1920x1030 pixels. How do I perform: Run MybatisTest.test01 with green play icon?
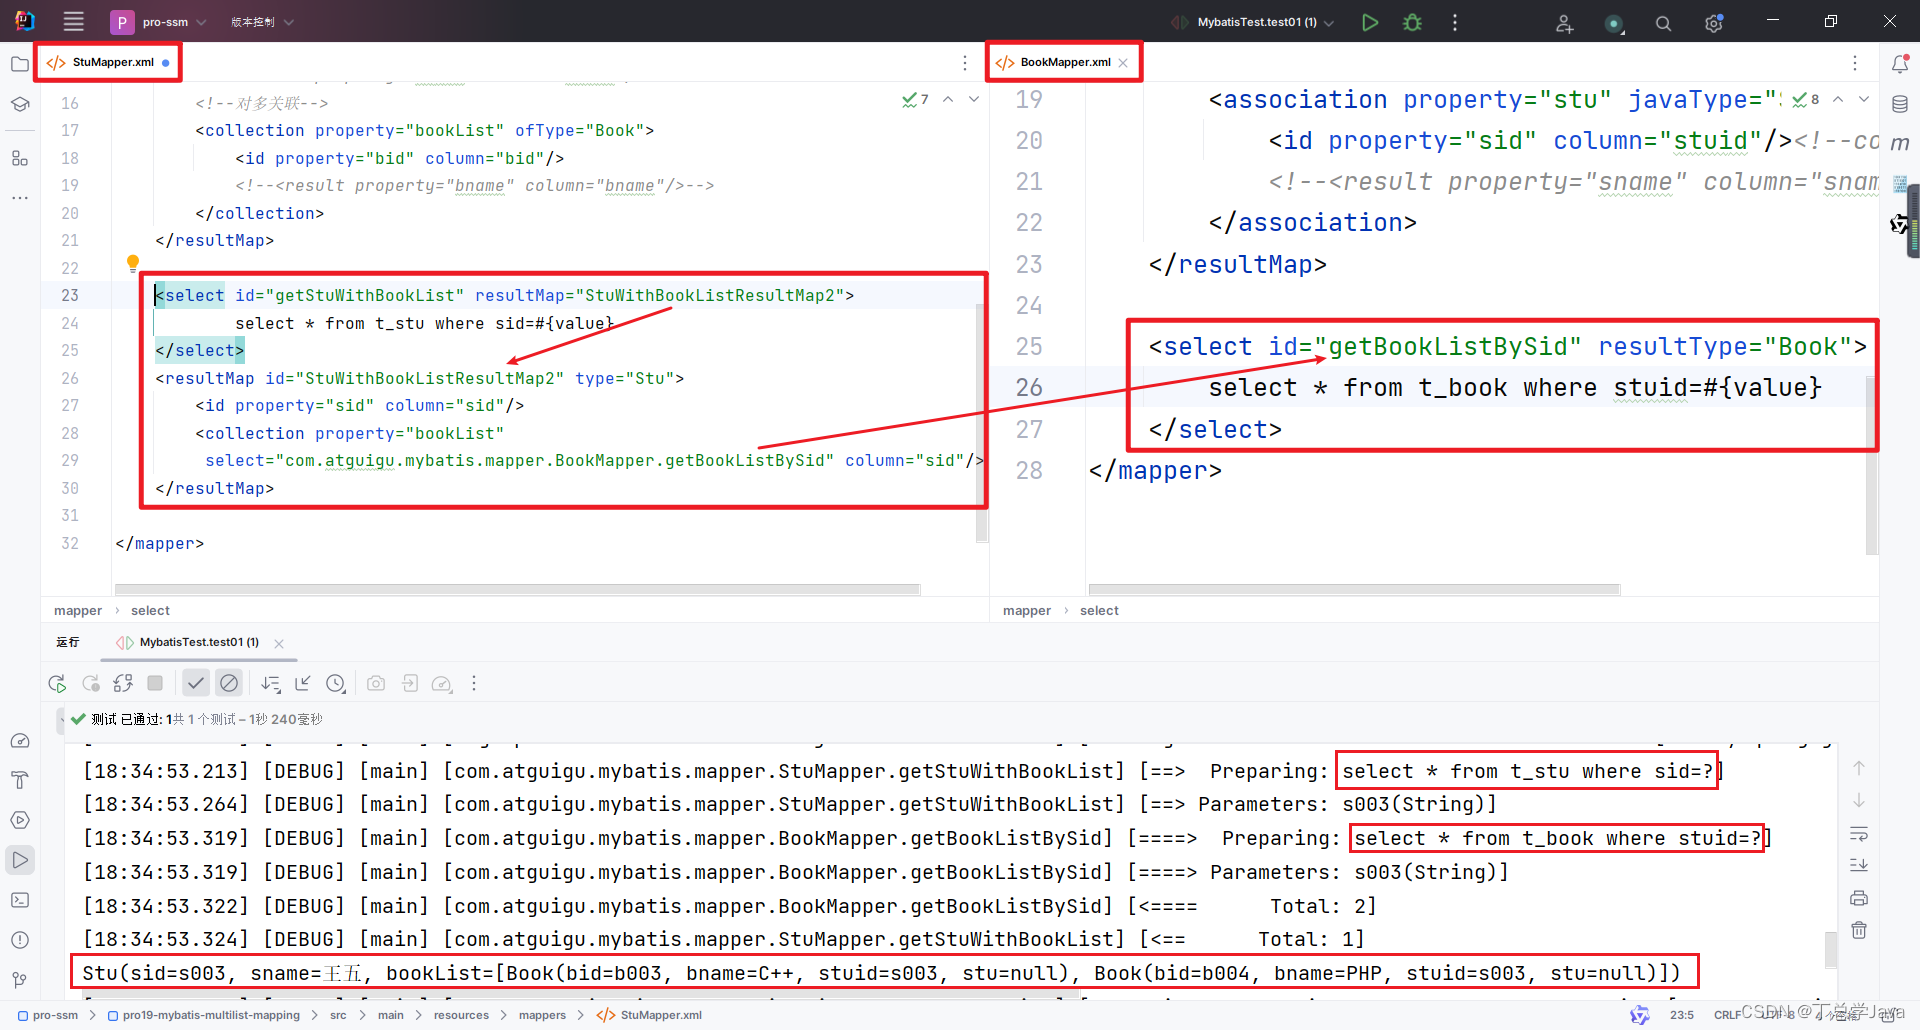1370,22
